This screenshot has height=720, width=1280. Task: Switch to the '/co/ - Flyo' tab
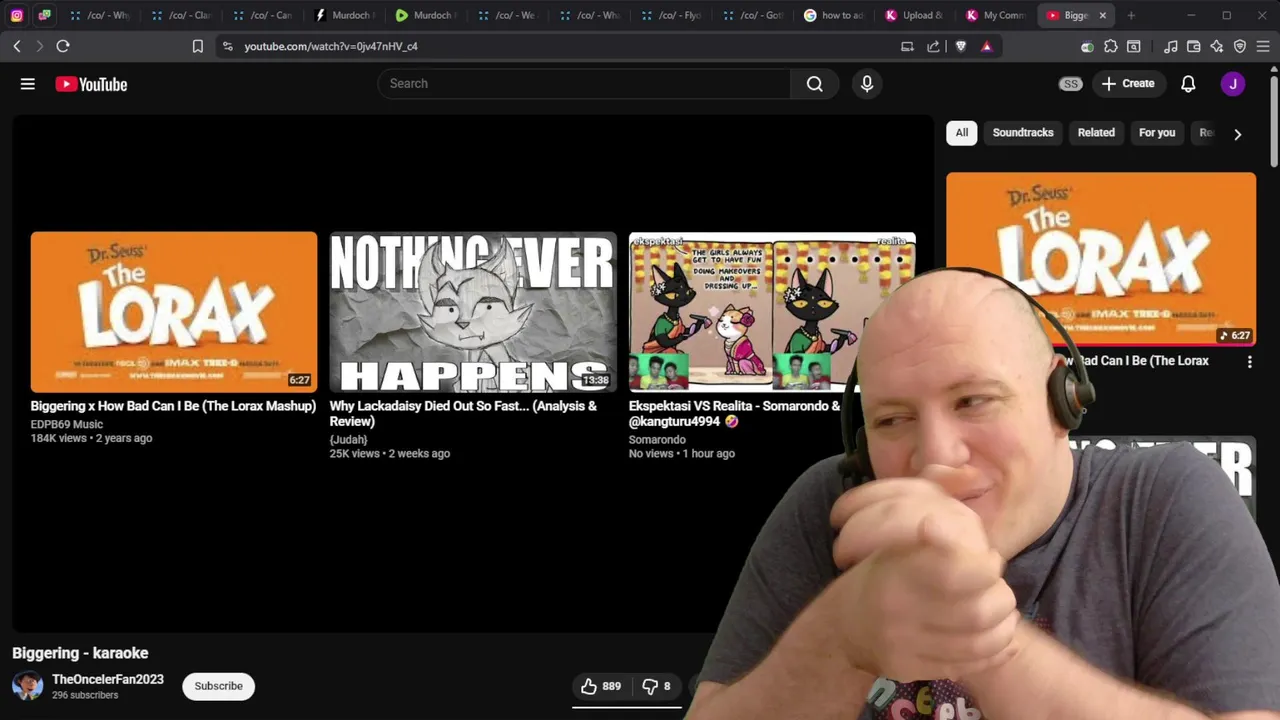pos(674,15)
